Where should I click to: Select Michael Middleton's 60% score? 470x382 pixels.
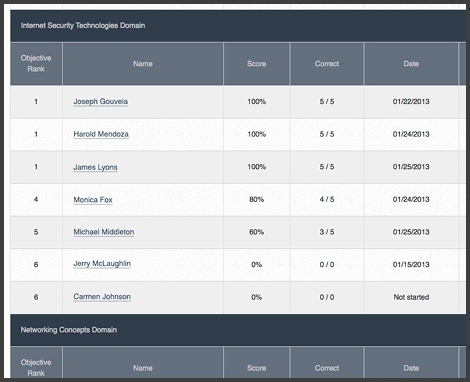click(256, 232)
